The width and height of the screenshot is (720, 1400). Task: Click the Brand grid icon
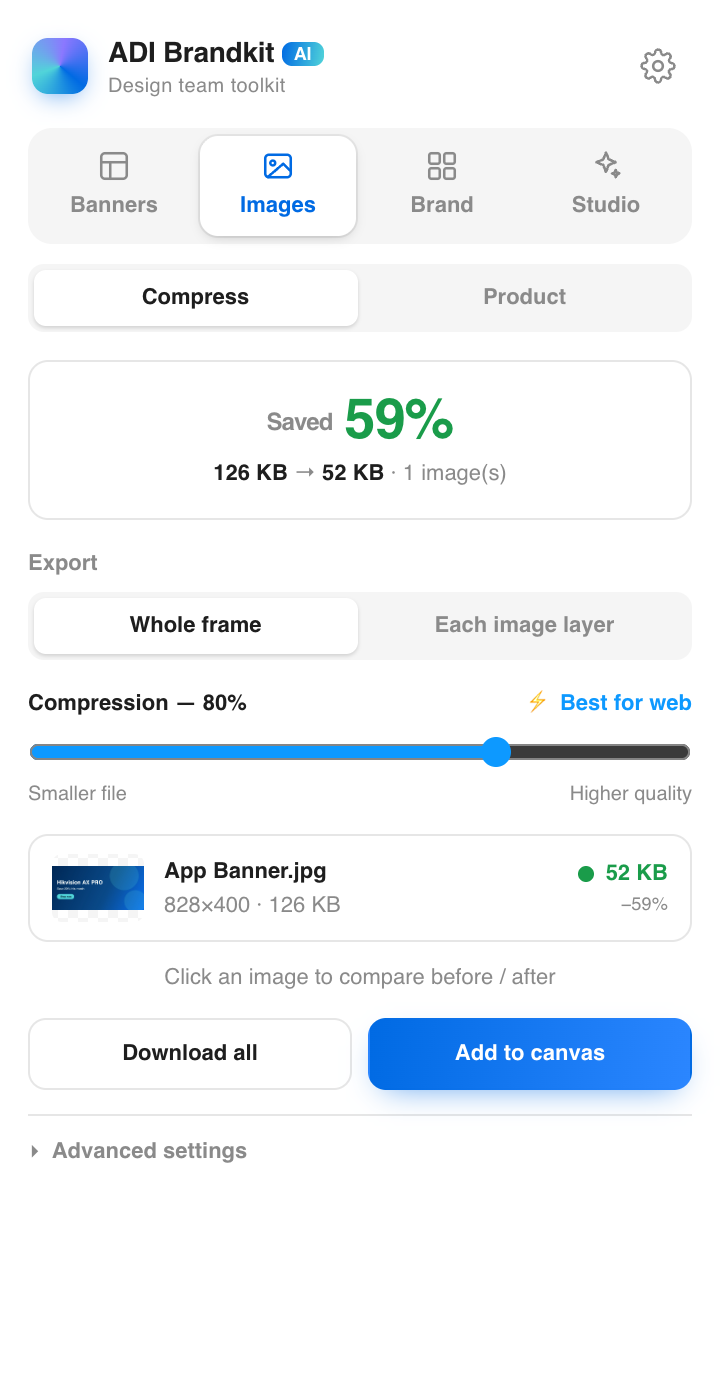pos(442,166)
